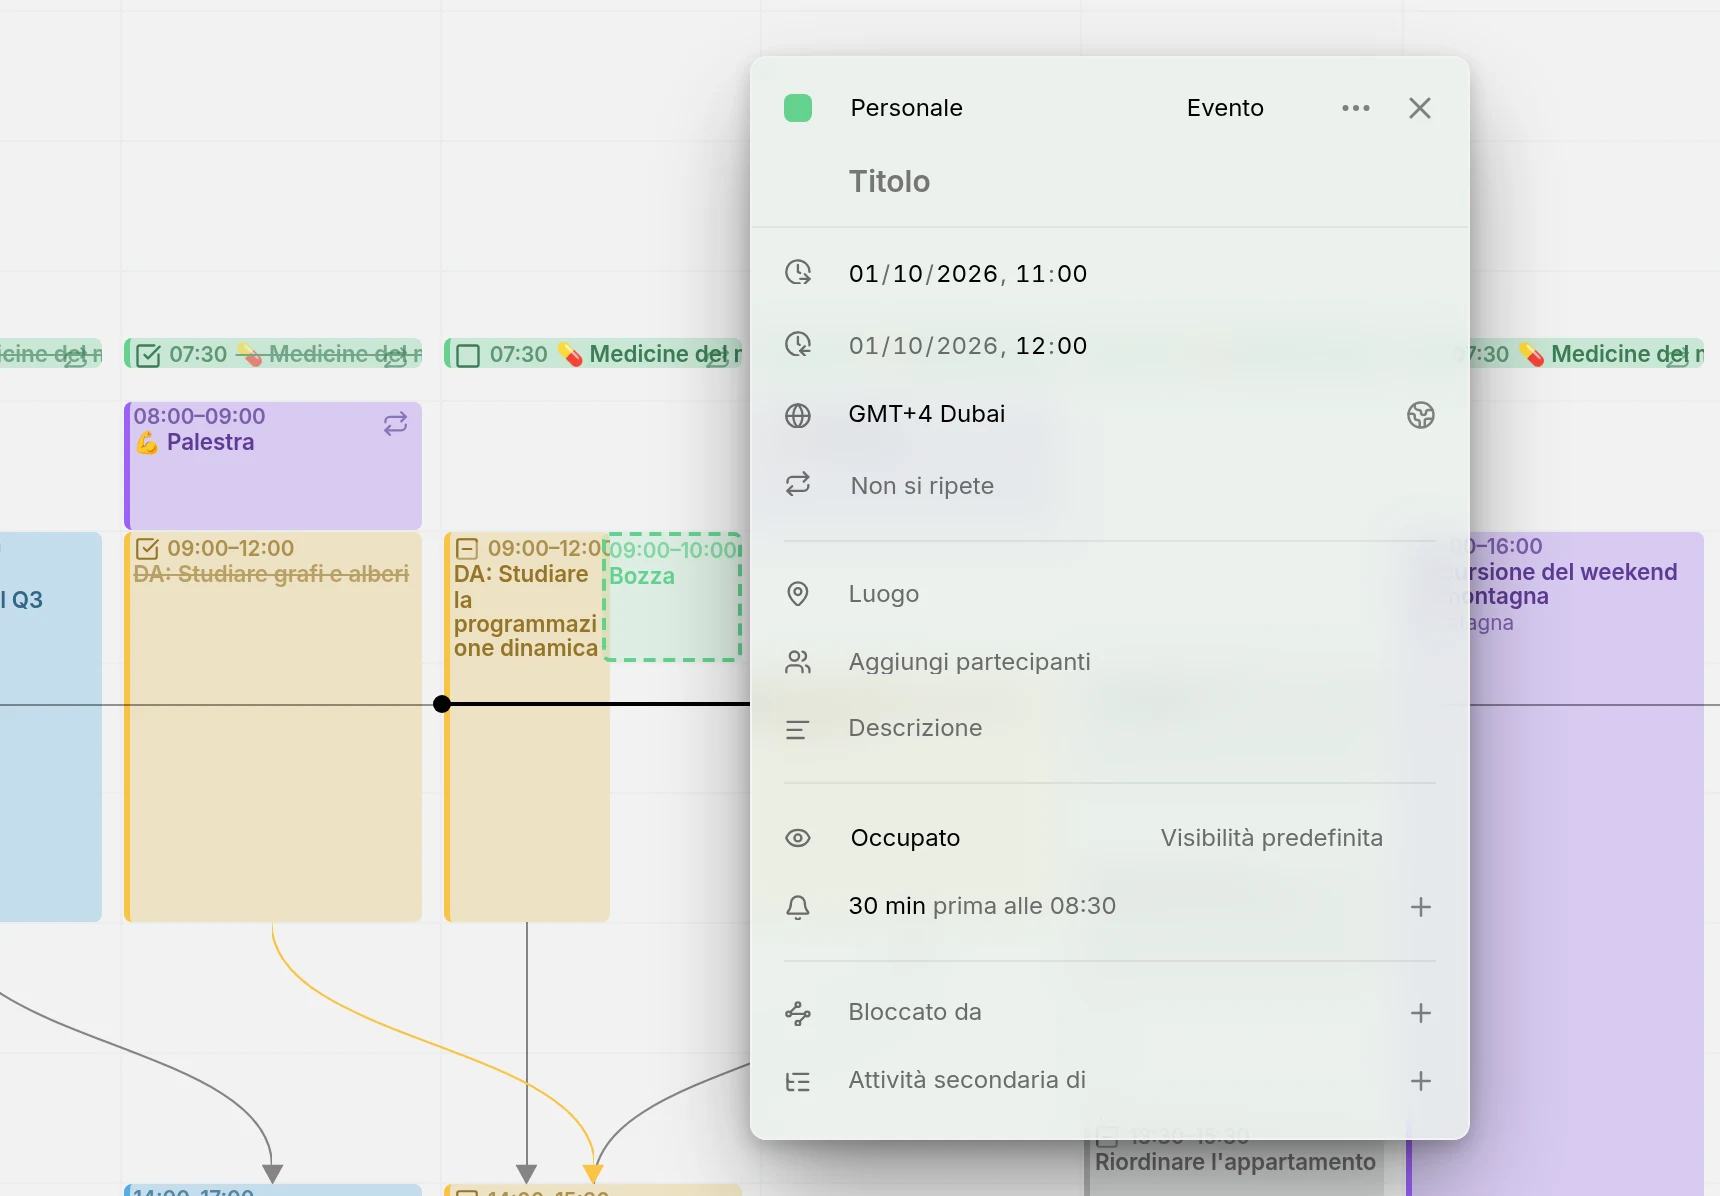
Task: Open the Occupato availability dropdown
Action: [x=905, y=838]
